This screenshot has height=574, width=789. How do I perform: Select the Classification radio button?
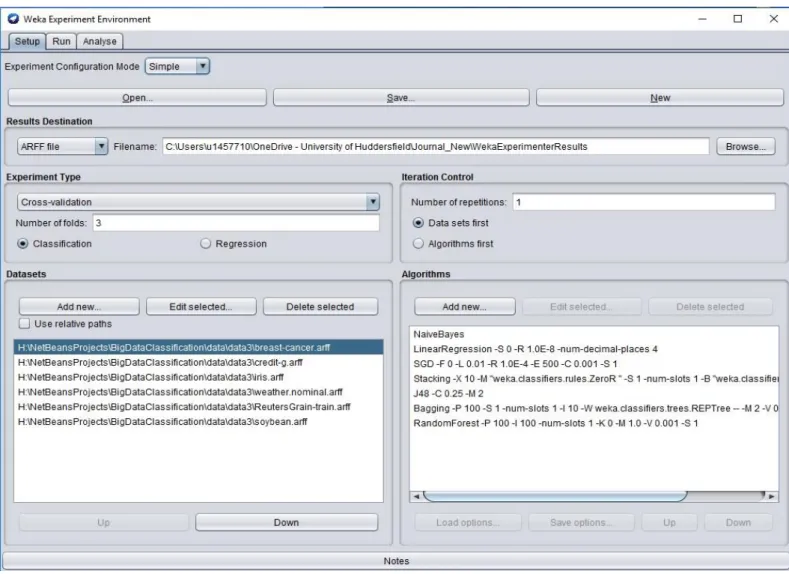(x=23, y=243)
